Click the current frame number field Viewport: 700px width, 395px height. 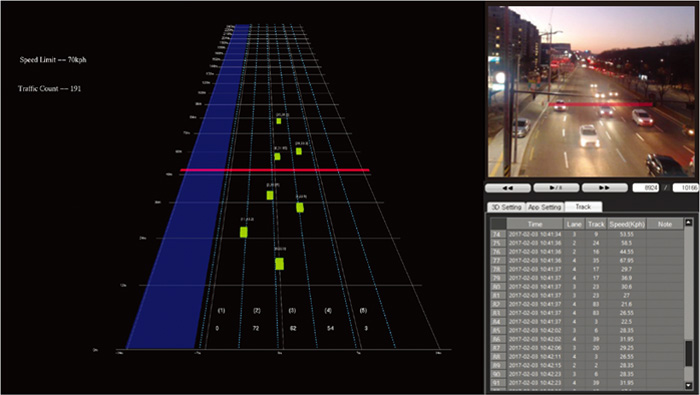coord(646,188)
